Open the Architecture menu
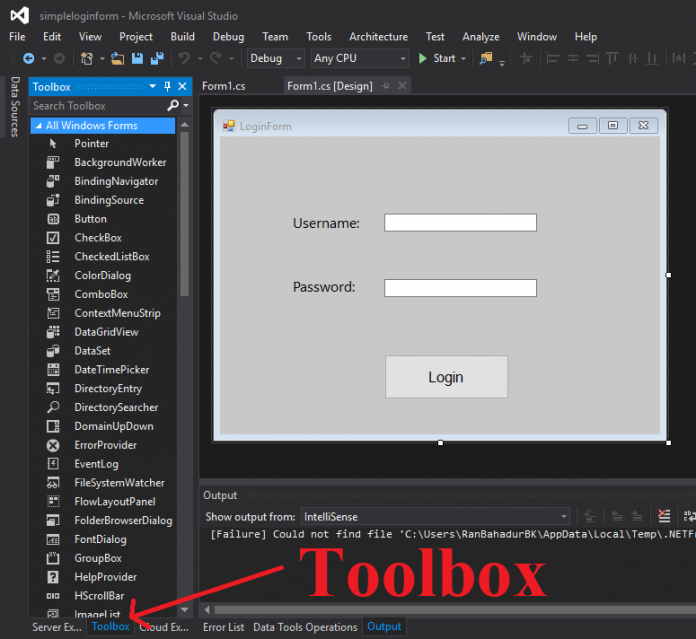The height and width of the screenshot is (639, 696). [378, 37]
